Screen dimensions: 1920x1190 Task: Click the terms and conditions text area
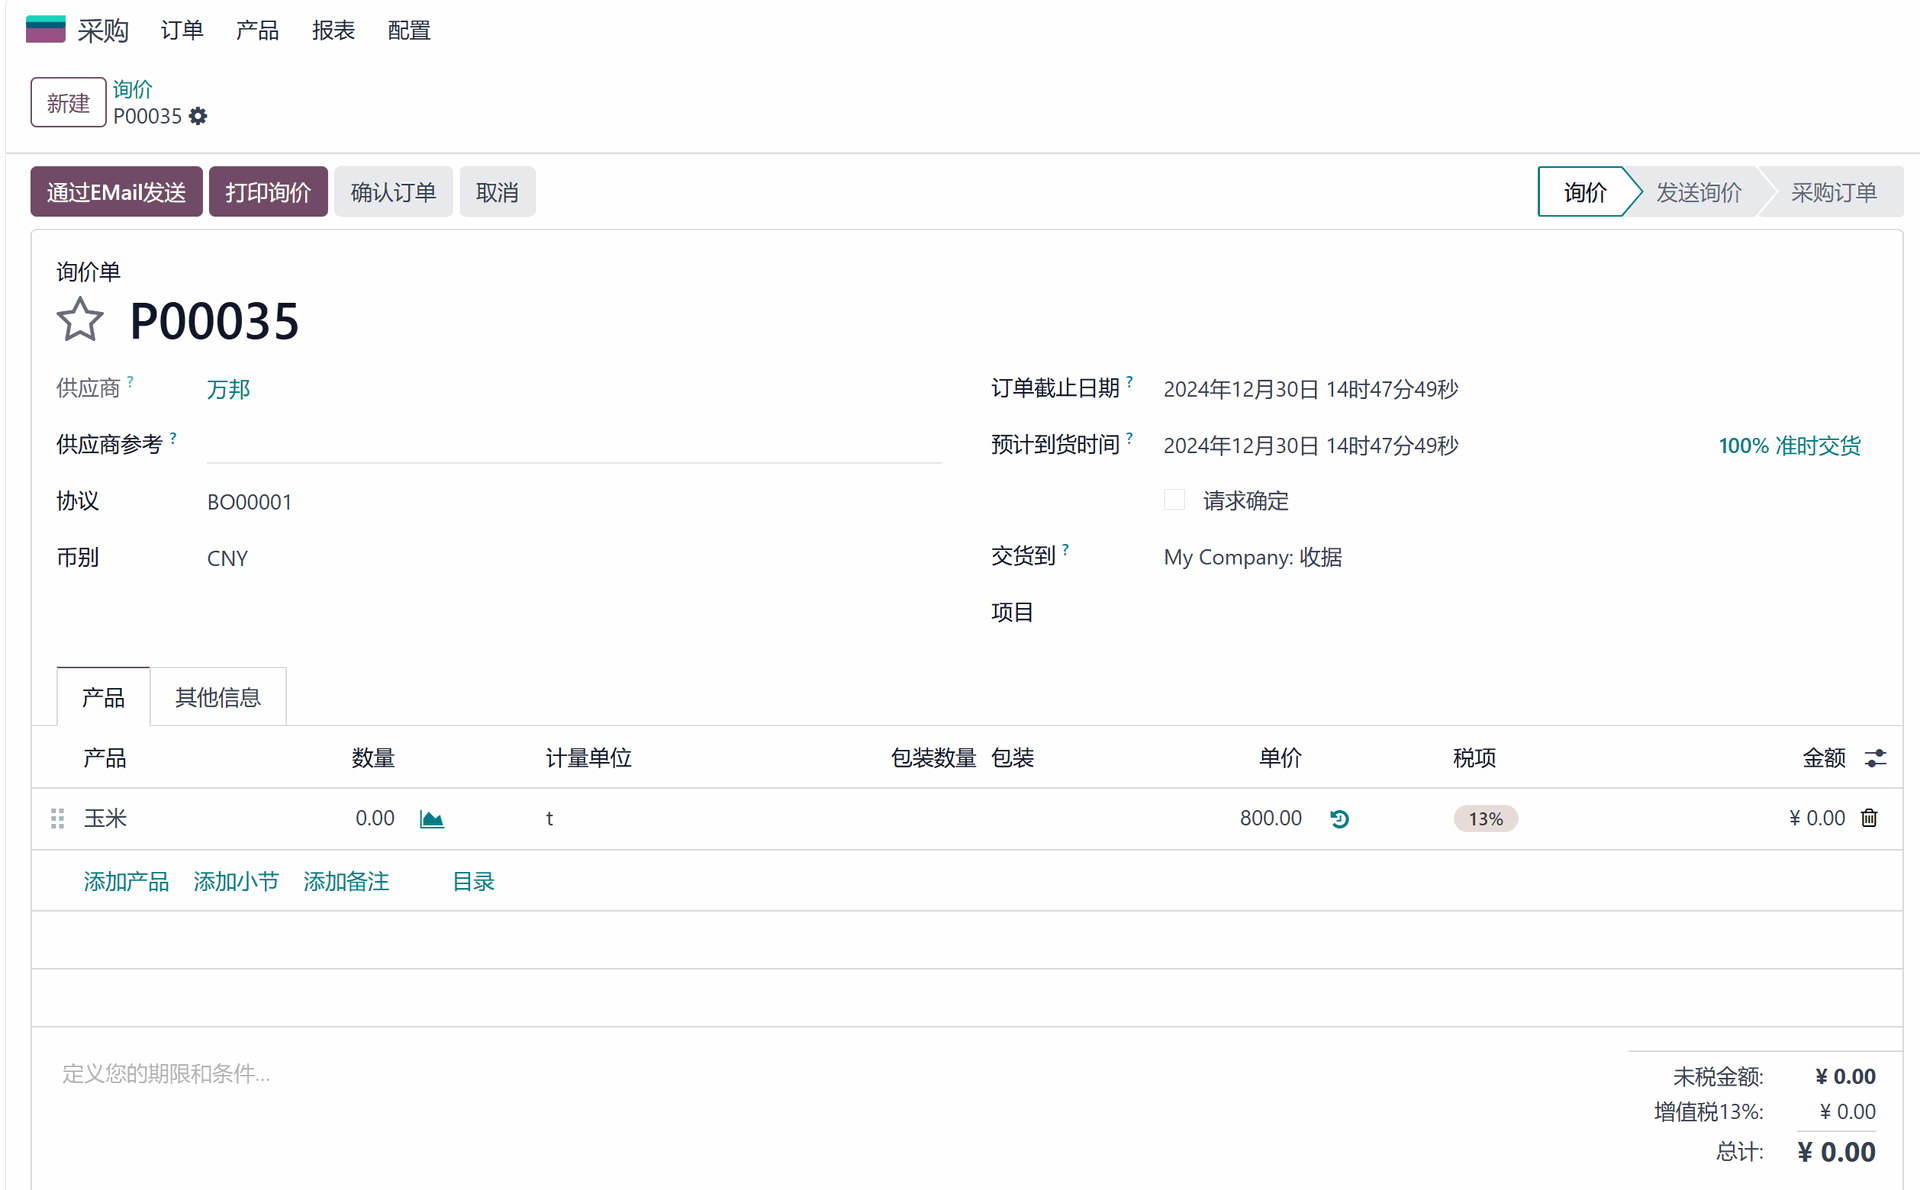pos(165,1073)
